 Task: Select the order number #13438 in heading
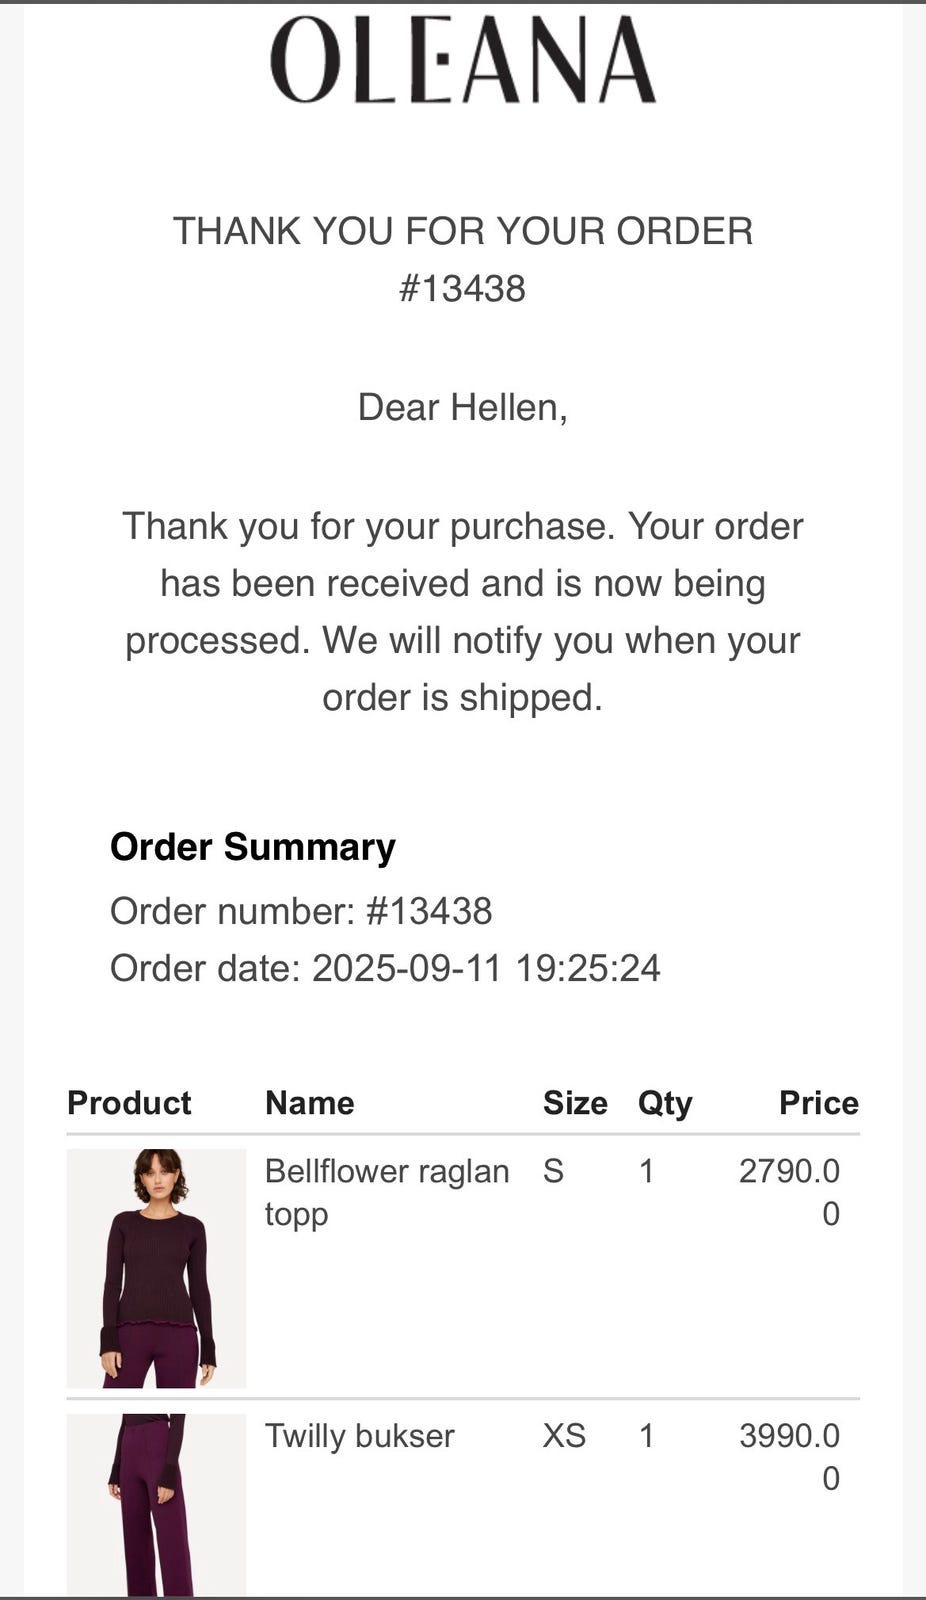pyautogui.click(x=462, y=288)
